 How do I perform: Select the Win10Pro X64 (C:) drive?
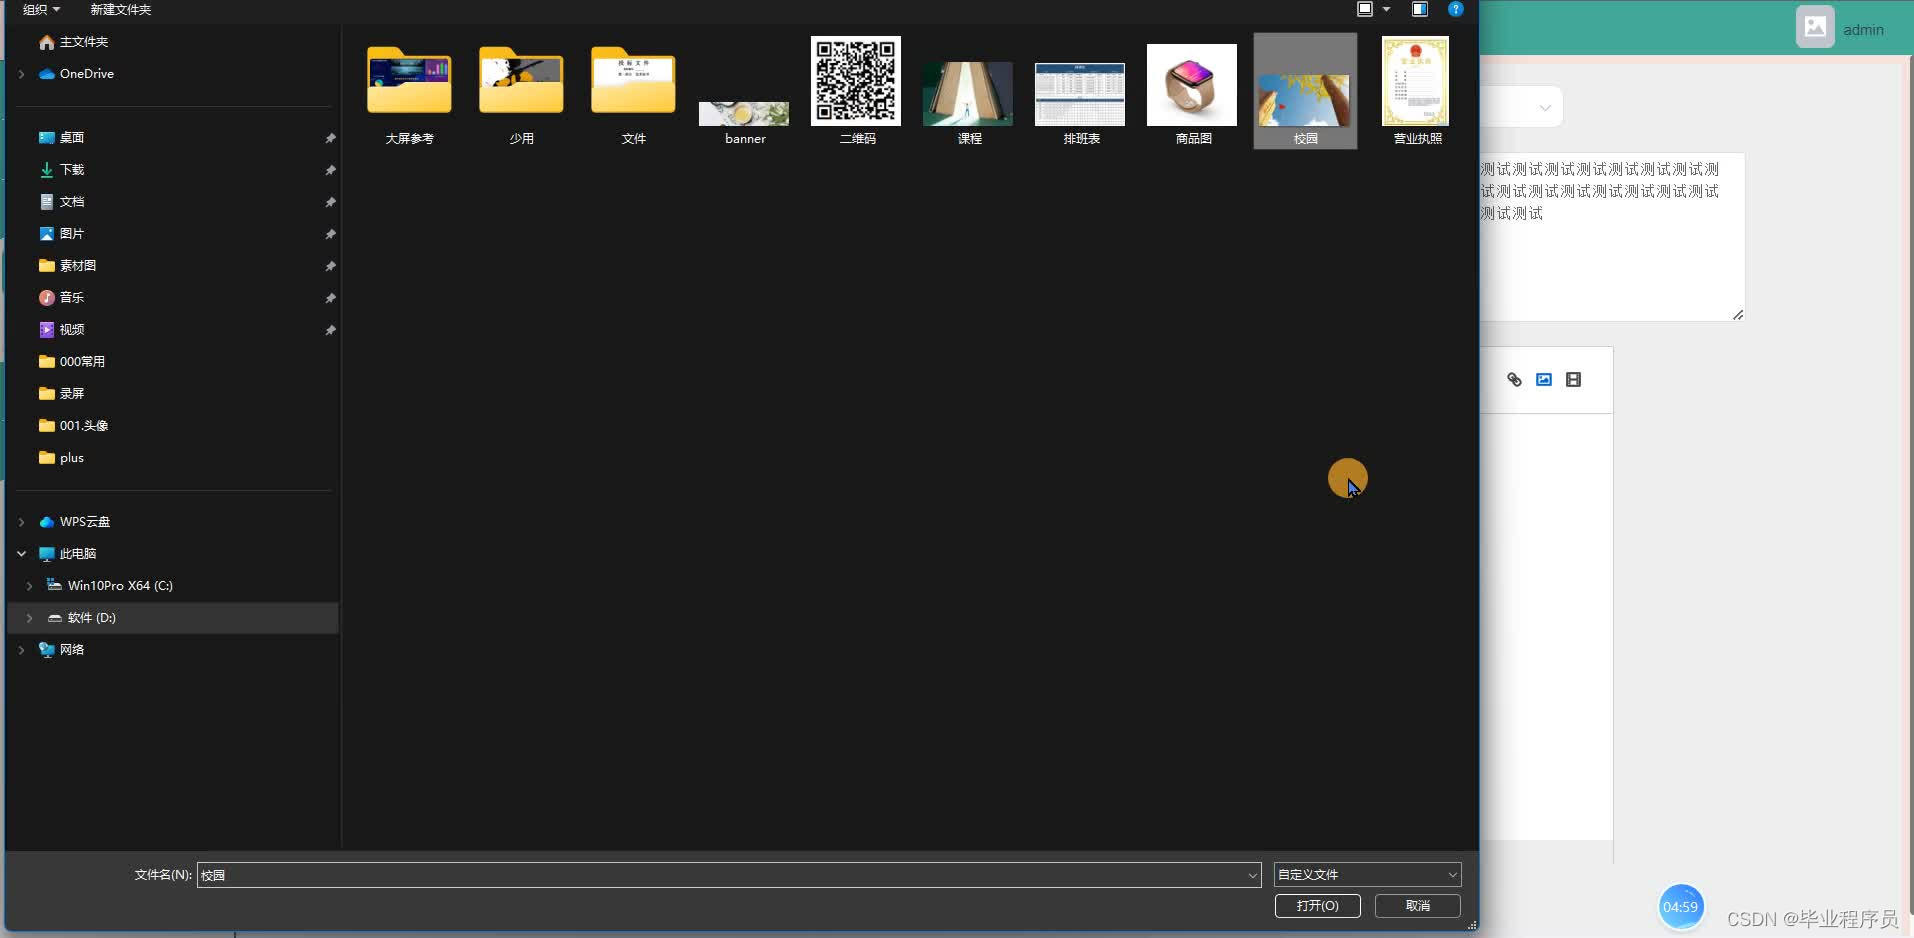[x=110, y=586]
